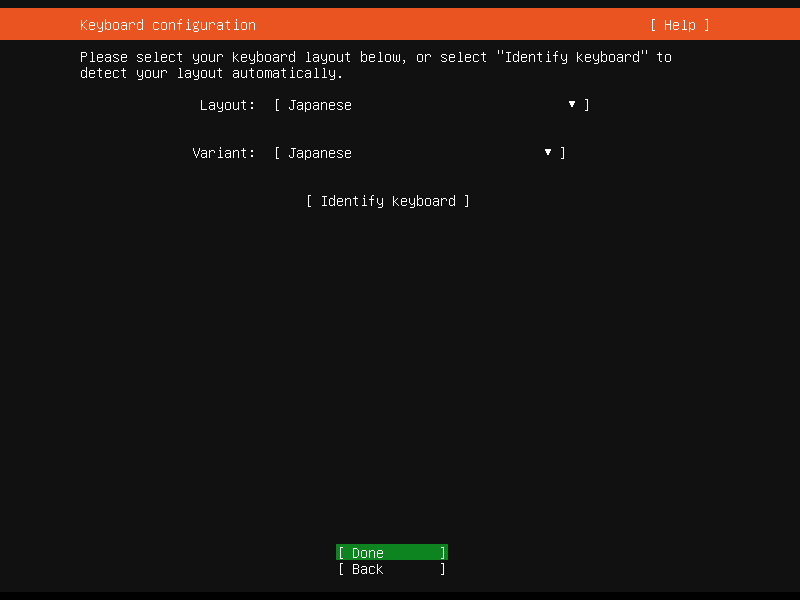Click the Variant dropdown arrow

pos(547,152)
